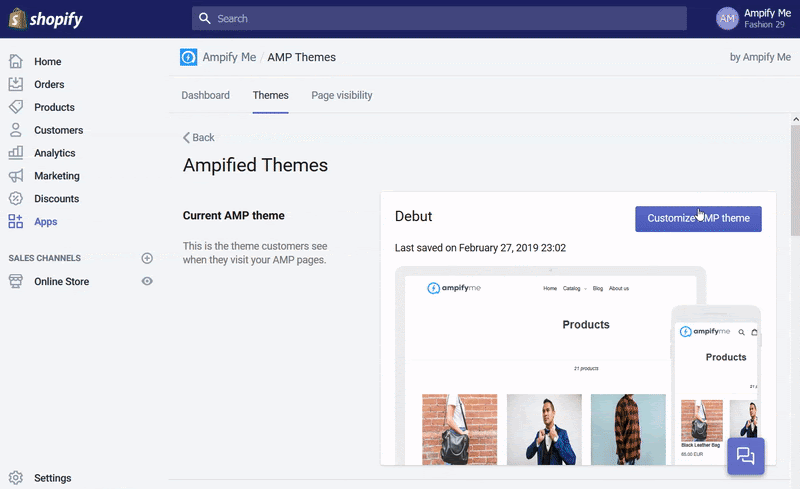
Task: Click the Products tag icon
Action: pos(16,107)
